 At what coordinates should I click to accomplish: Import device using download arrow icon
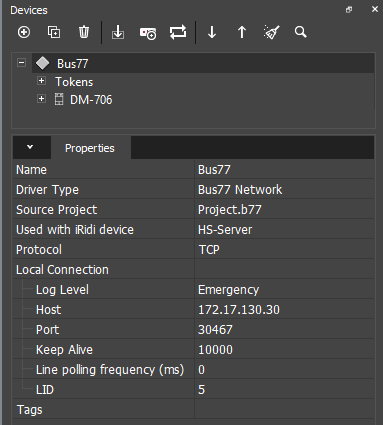pos(118,33)
